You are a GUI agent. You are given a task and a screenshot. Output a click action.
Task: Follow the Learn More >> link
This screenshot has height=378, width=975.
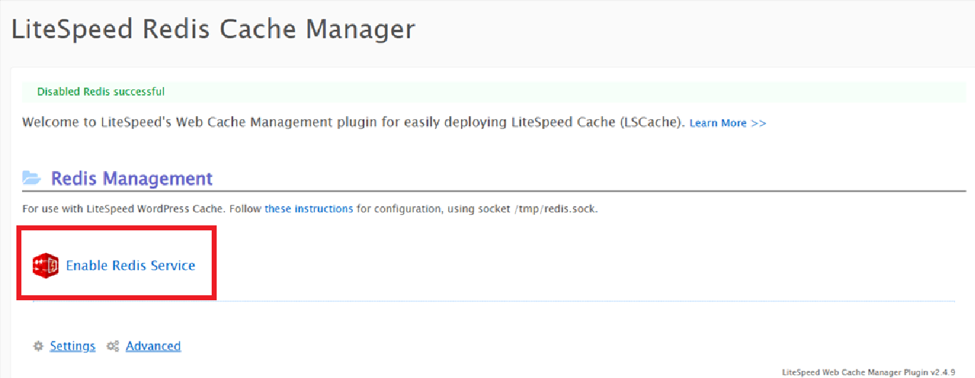728,123
